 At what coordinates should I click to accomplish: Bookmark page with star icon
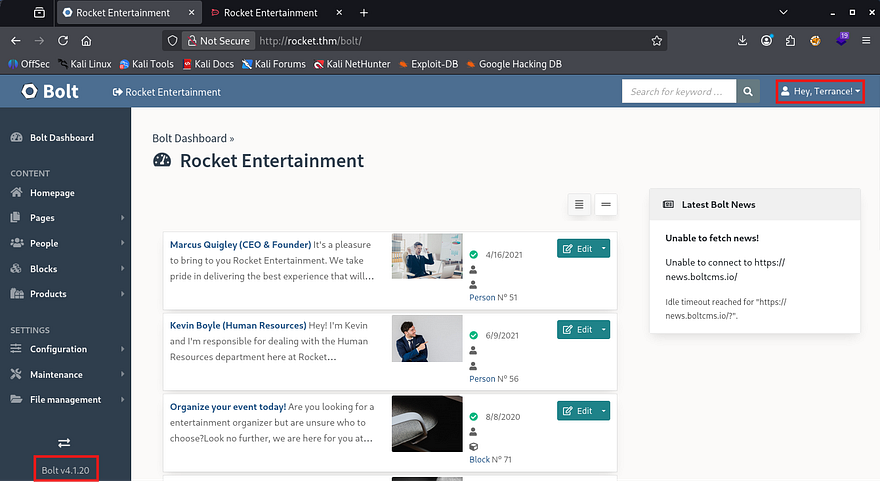coord(657,41)
